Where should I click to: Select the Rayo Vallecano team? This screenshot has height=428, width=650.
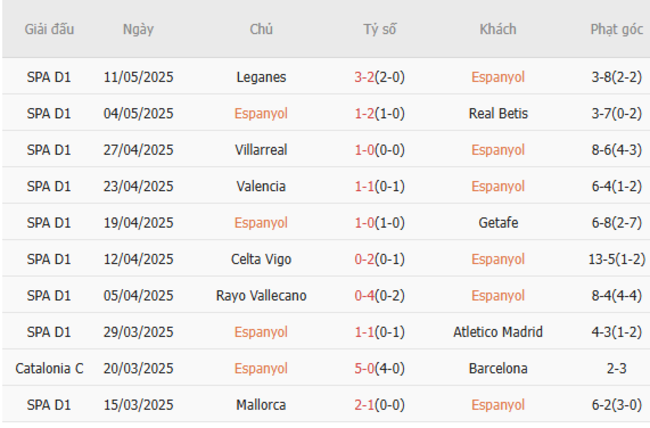(x=261, y=296)
